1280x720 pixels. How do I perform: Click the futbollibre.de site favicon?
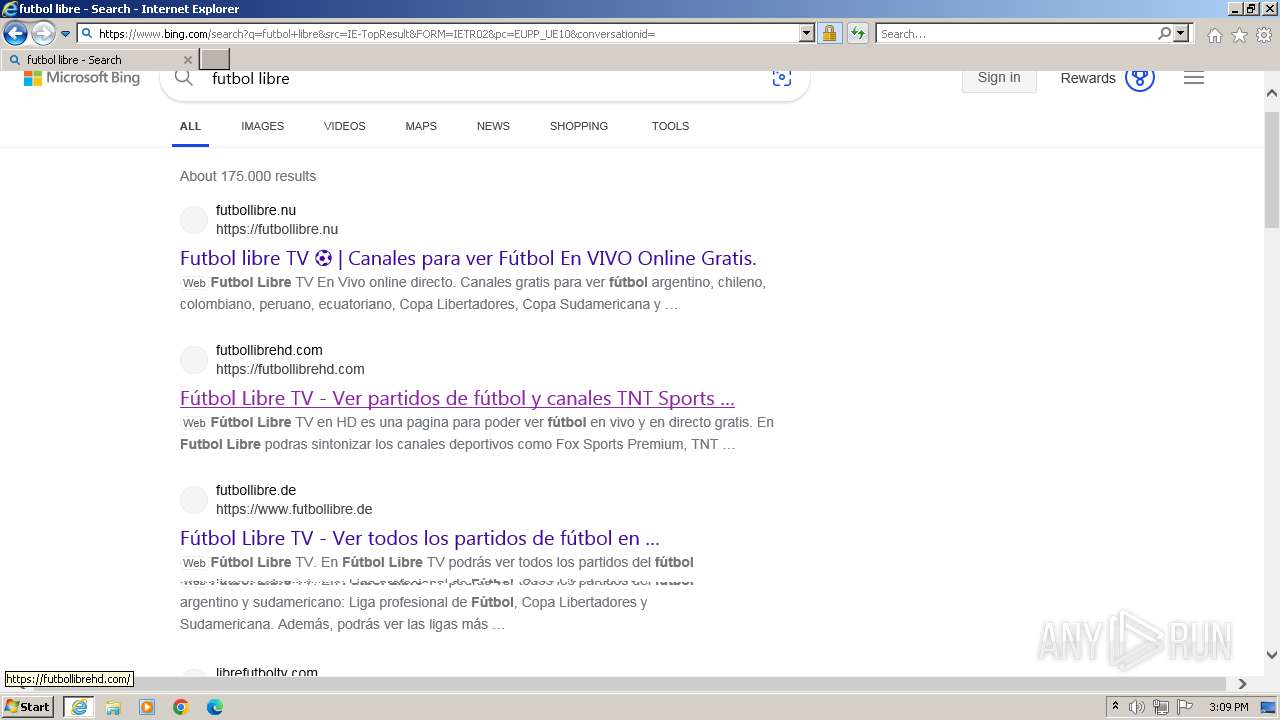coord(194,500)
